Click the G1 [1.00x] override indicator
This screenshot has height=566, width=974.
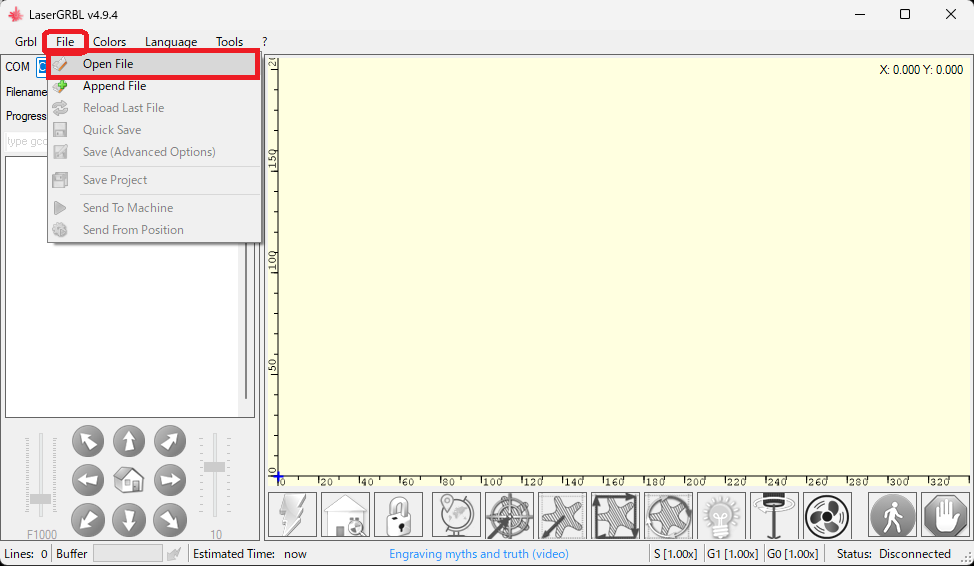pyautogui.click(x=732, y=554)
